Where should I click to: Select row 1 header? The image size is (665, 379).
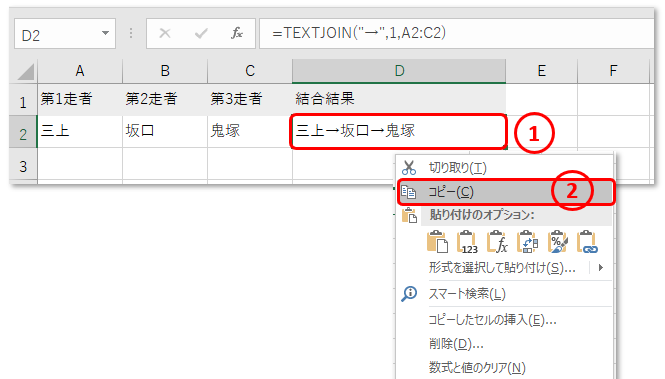point(23,100)
